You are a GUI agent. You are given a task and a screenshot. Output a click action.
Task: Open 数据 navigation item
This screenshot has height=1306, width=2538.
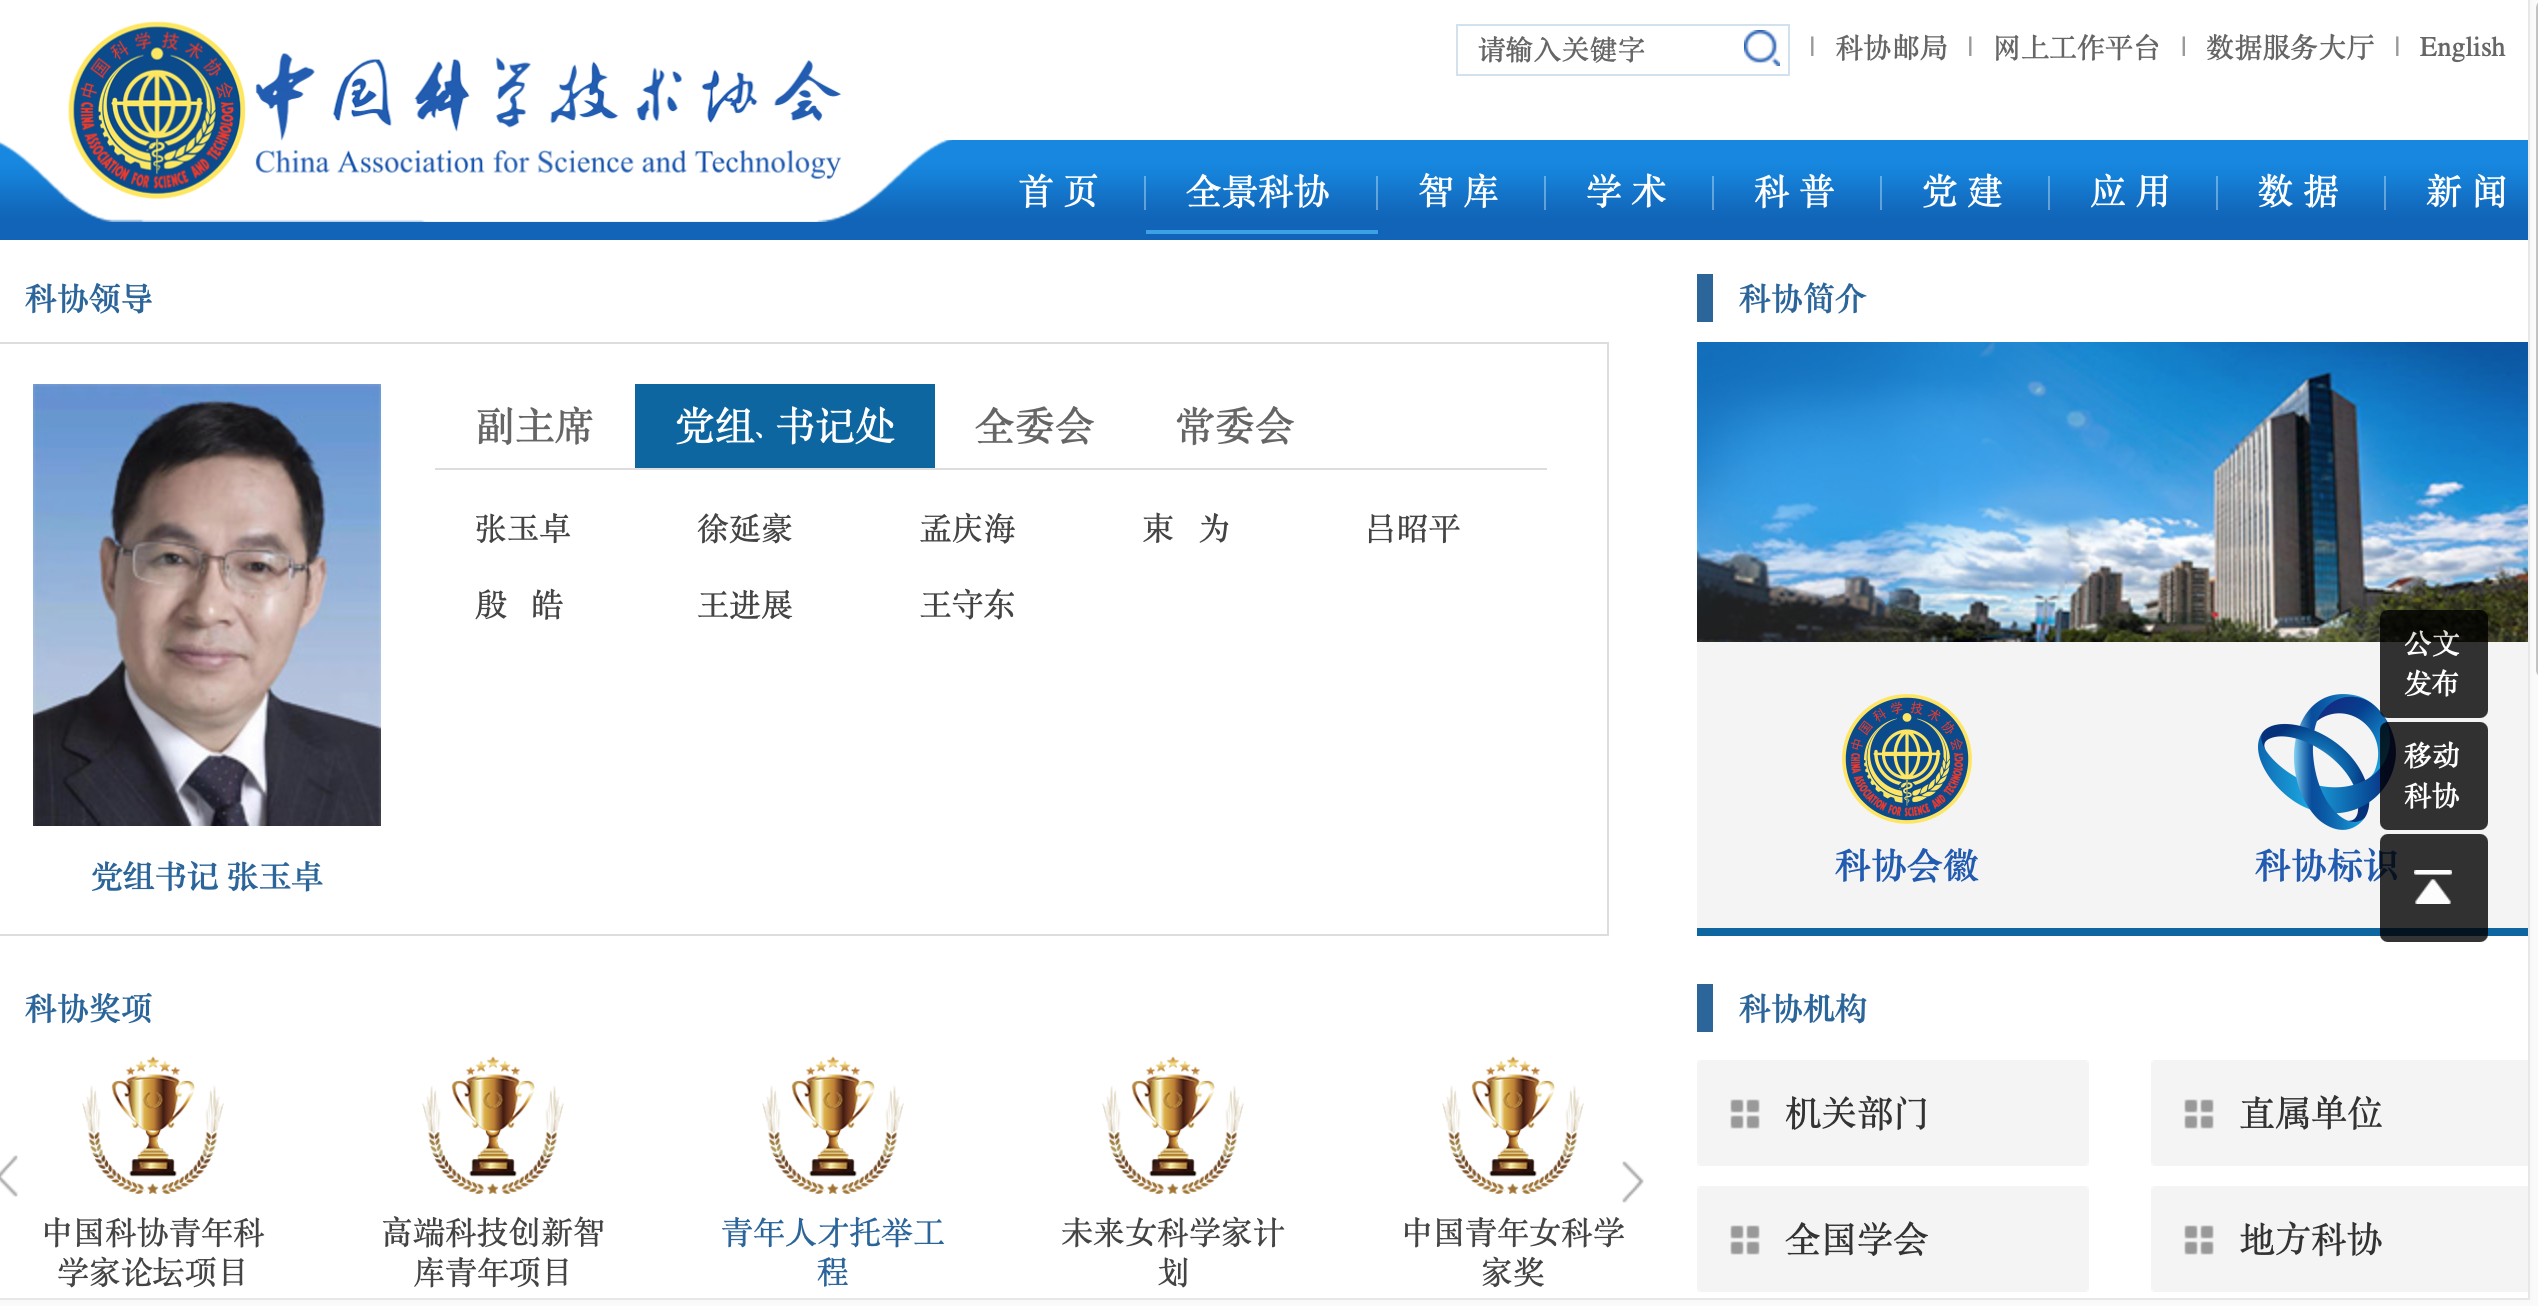pyautogui.click(x=2299, y=191)
